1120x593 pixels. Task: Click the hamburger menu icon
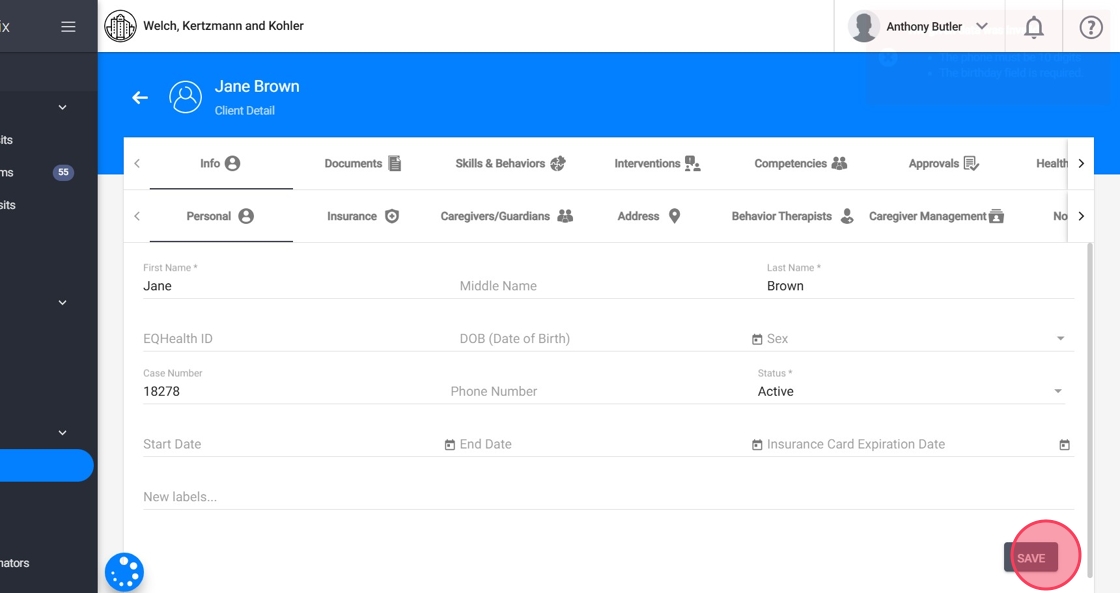[x=68, y=27]
